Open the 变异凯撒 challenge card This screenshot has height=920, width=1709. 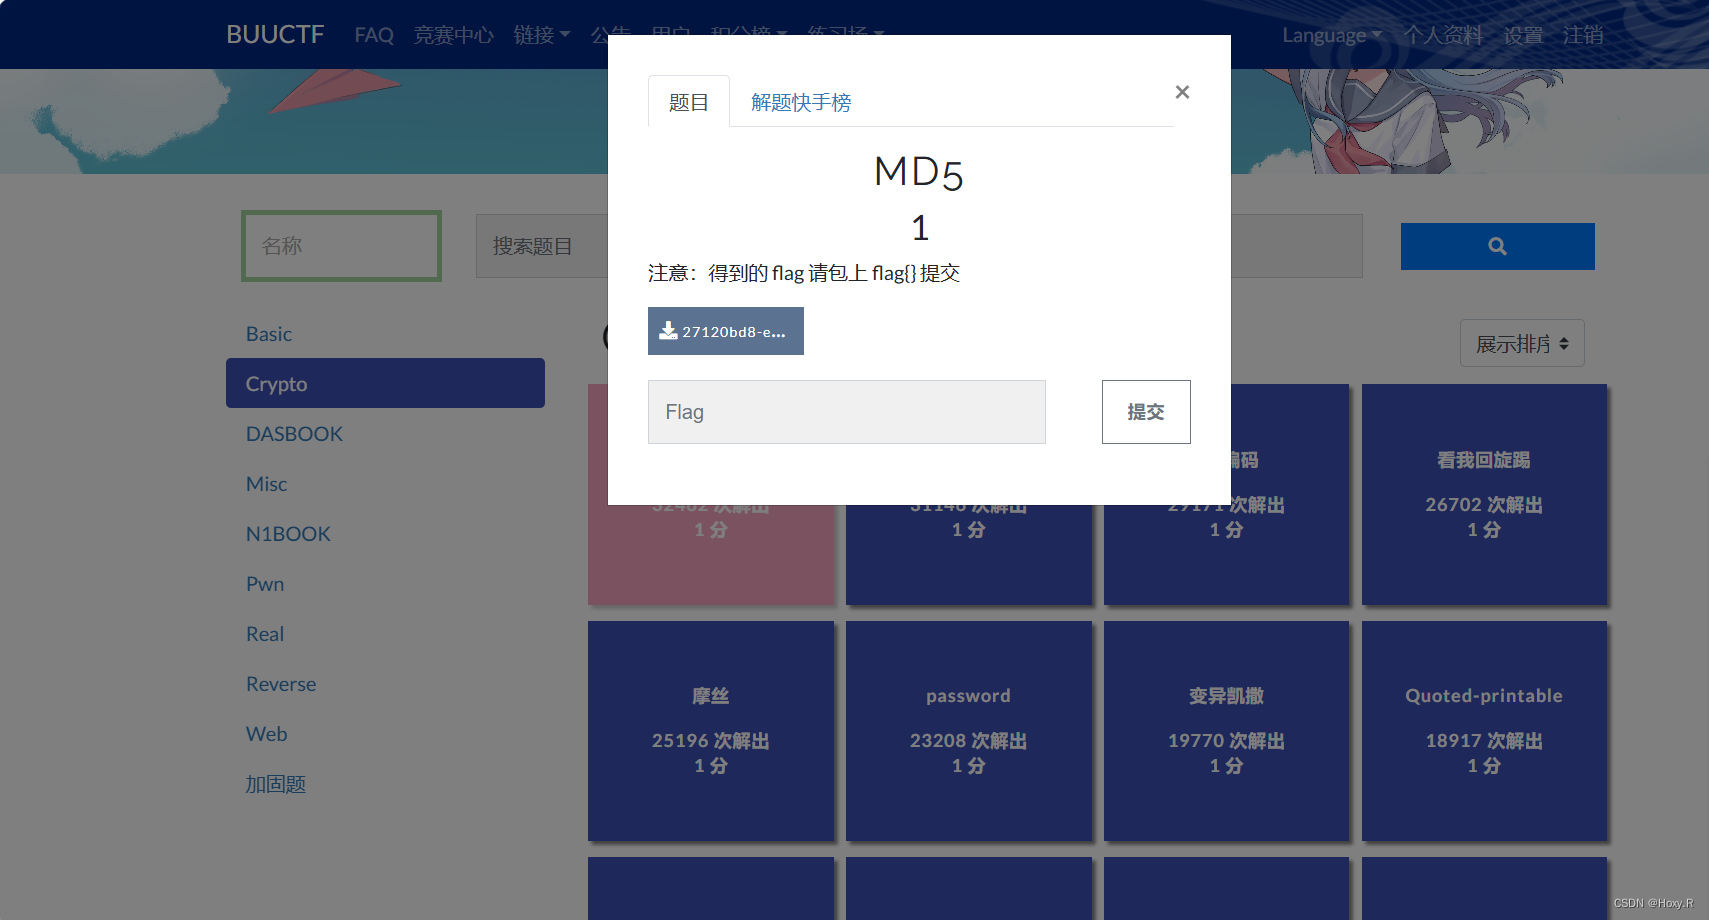tap(1227, 731)
